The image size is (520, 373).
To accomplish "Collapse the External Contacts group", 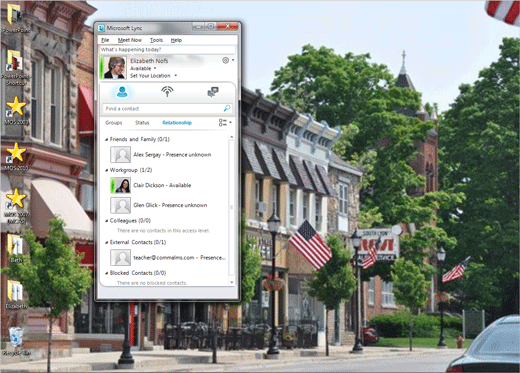I will tap(107, 242).
